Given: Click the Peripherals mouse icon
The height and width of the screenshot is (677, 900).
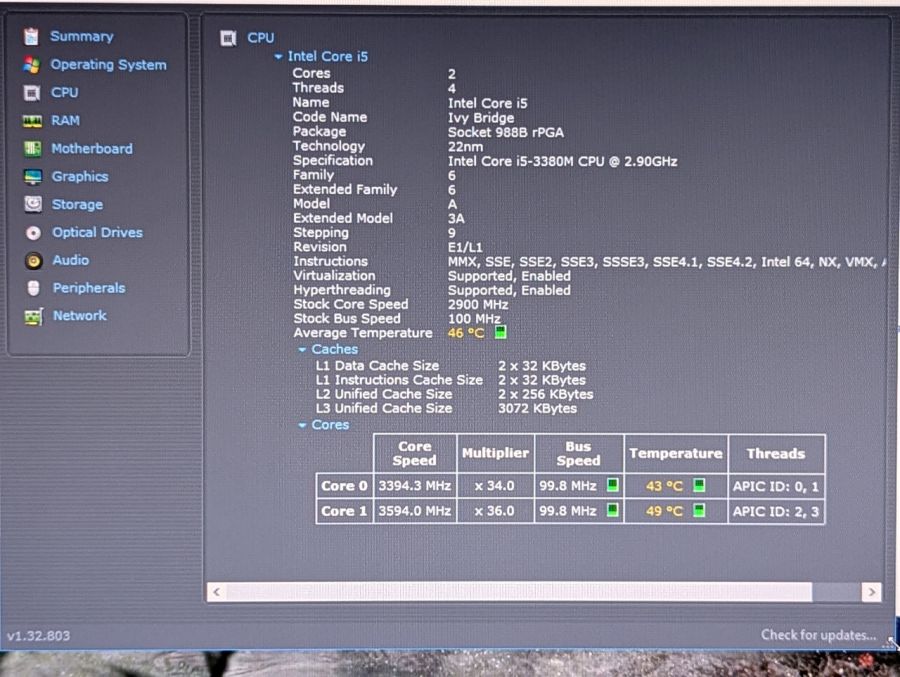Looking at the screenshot, I should 33,288.
